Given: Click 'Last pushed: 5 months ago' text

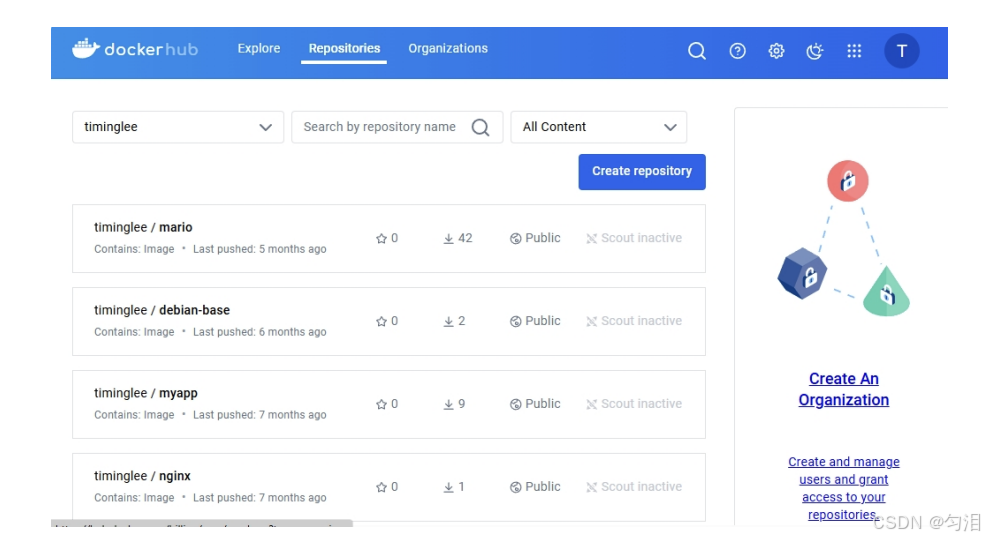Looking at the screenshot, I should pyautogui.click(x=259, y=249).
